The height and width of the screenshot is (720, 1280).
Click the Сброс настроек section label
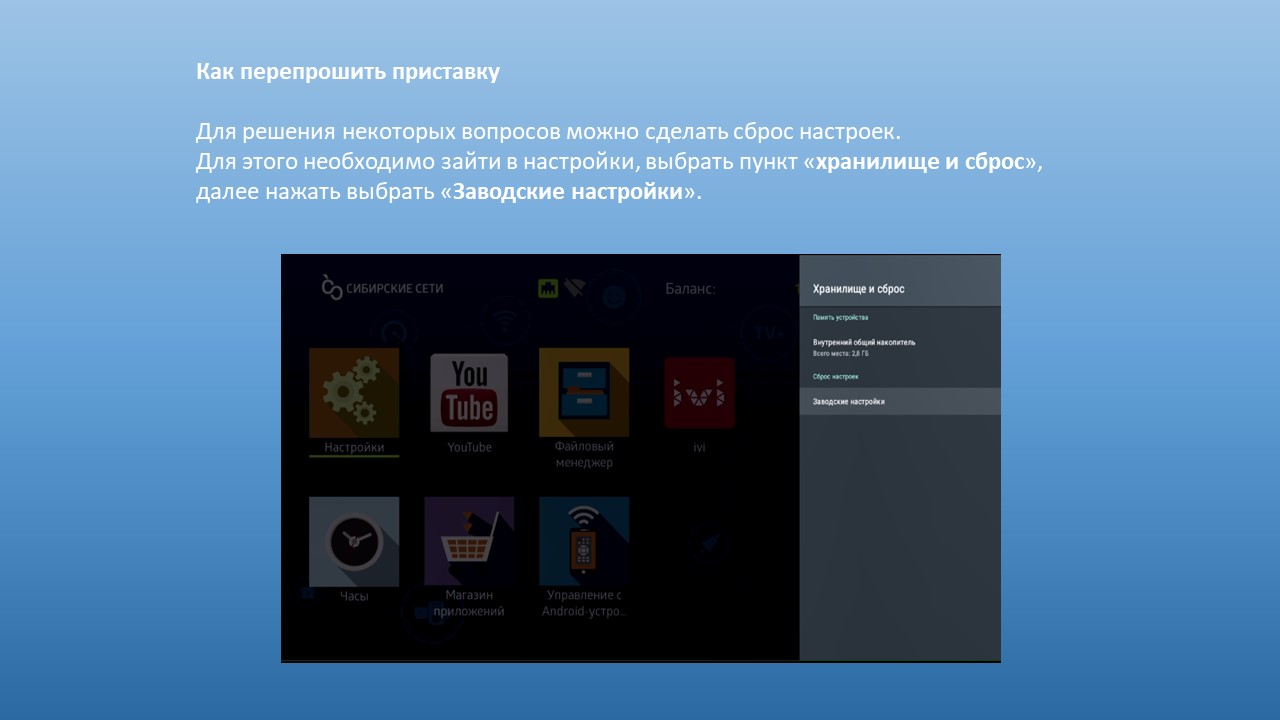tap(836, 377)
